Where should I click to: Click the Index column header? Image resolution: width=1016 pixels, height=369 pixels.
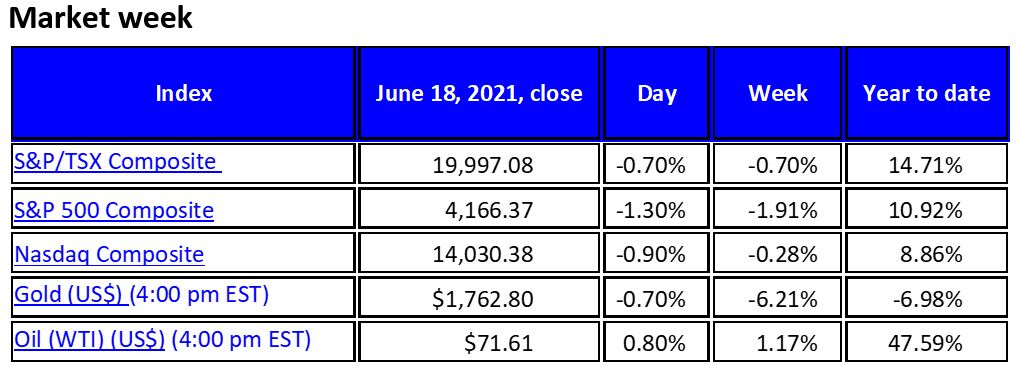pyautogui.click(x=183, y=93)
